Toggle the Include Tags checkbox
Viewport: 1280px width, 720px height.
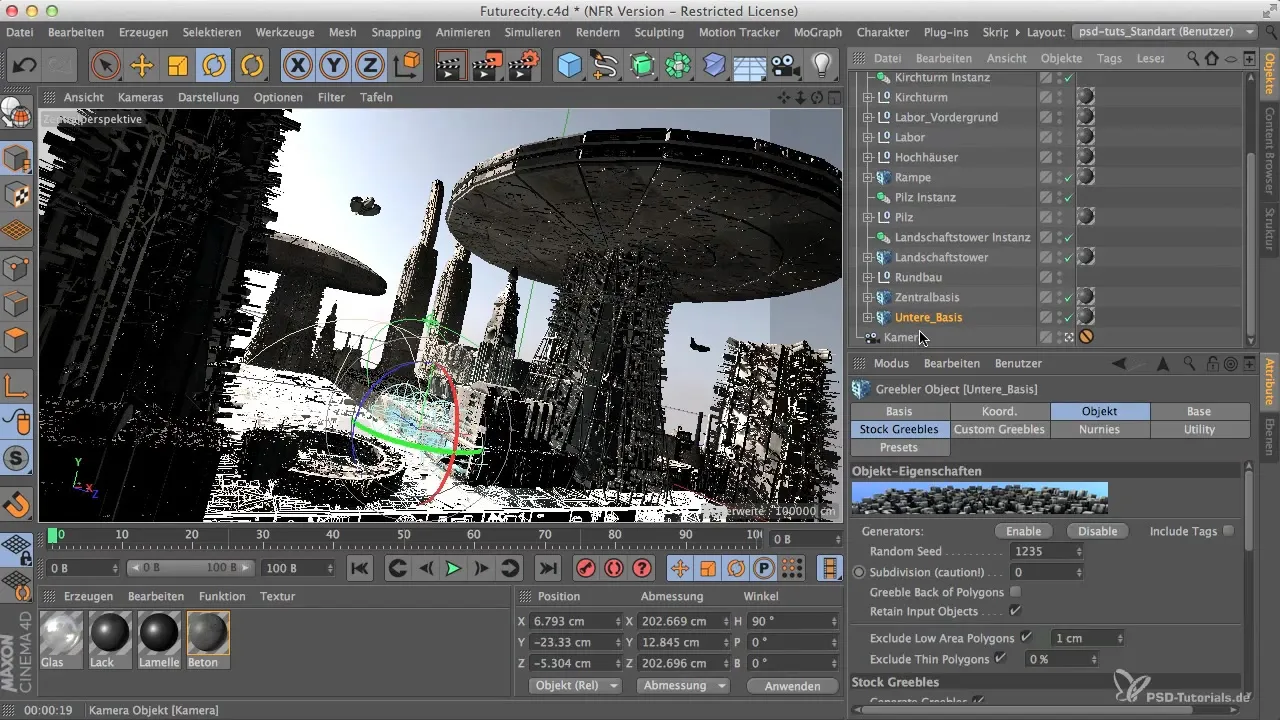(1228, 531)
